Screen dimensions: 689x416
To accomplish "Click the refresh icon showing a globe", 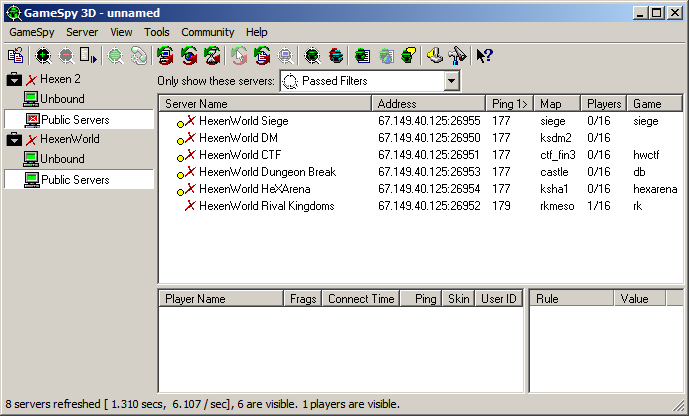I will (x=189, y=56).
